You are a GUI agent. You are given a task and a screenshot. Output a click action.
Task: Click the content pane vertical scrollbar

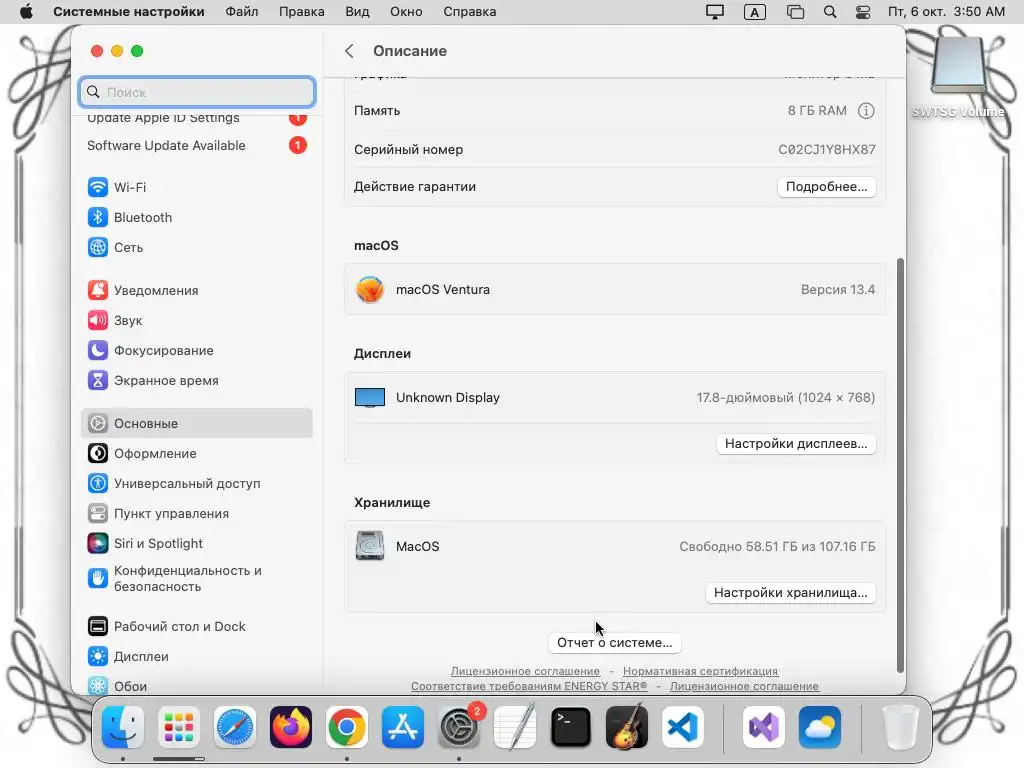tap(901, 465)
